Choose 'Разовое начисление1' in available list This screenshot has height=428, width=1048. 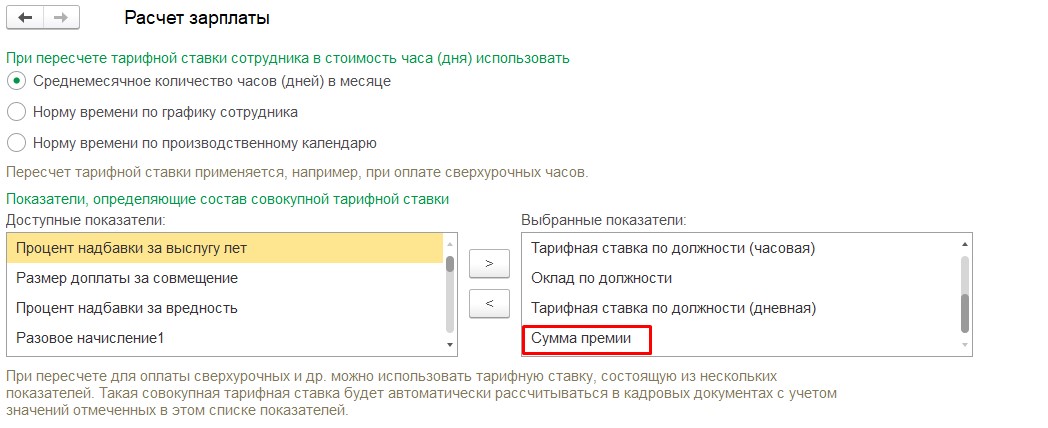click(90, 338)
